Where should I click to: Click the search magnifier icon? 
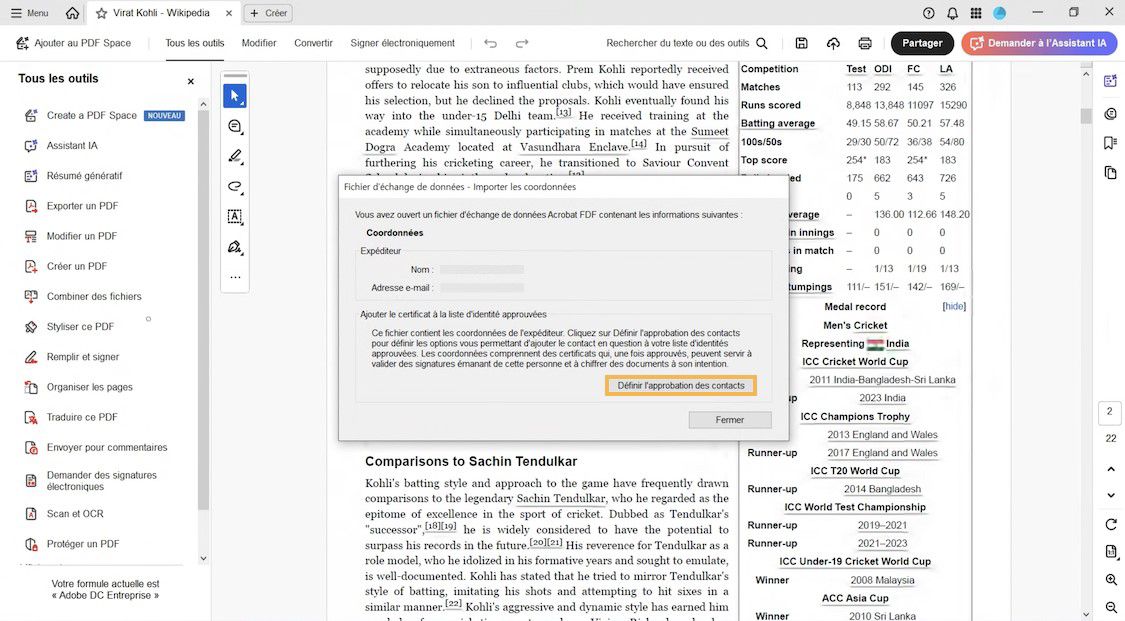point(762,43)
